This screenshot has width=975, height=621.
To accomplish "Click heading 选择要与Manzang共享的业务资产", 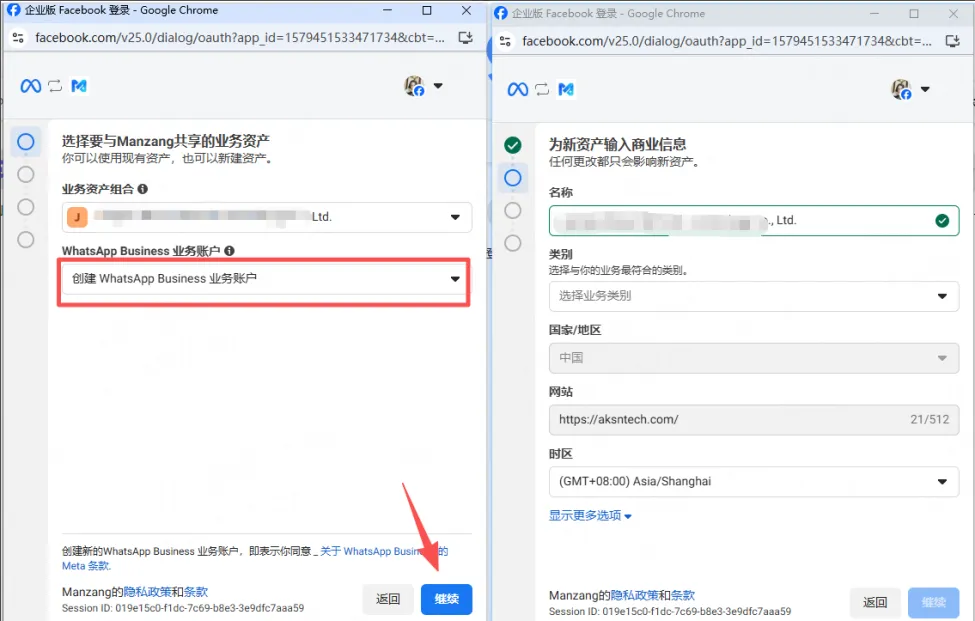I will point(165,141).
